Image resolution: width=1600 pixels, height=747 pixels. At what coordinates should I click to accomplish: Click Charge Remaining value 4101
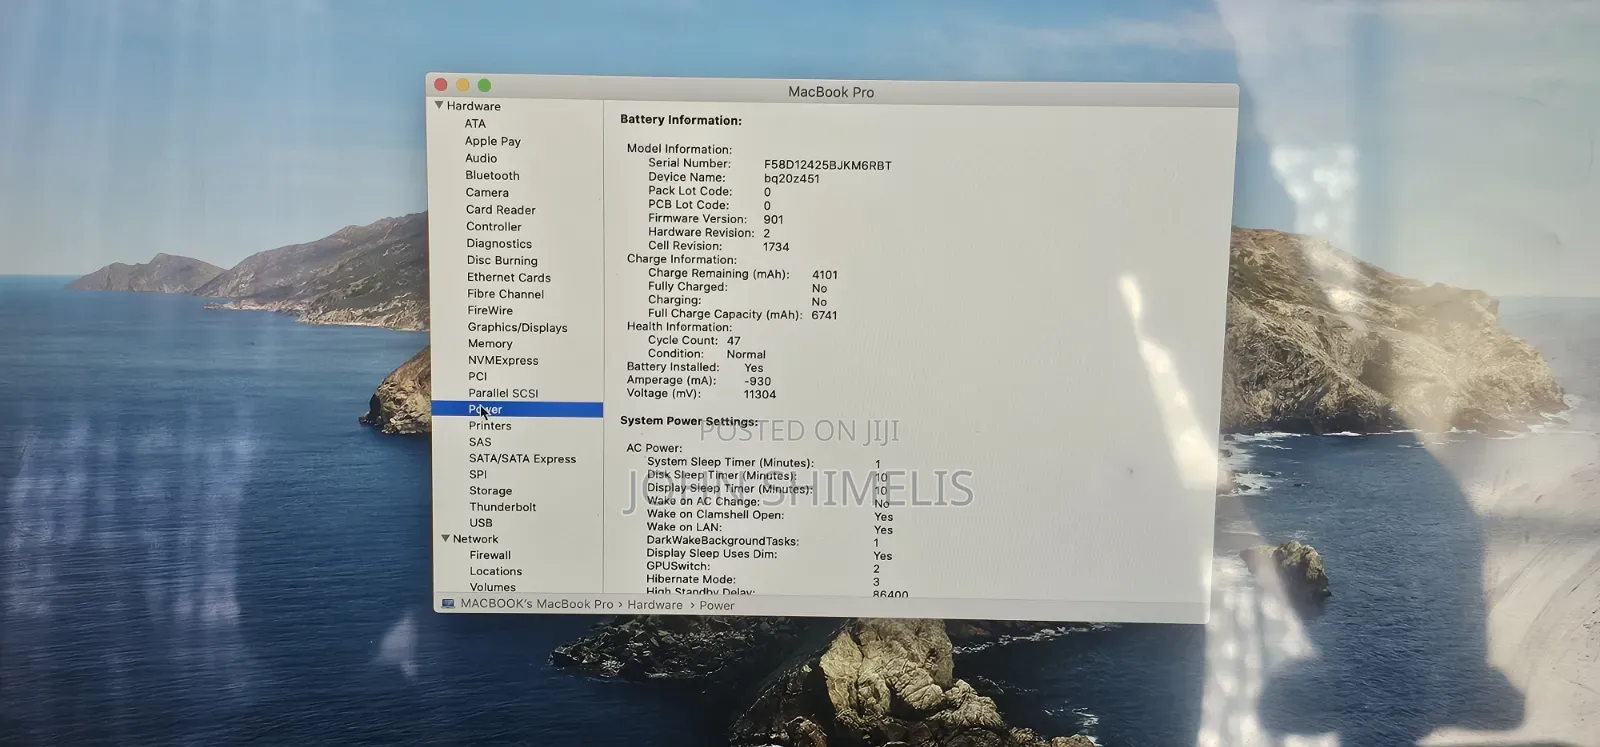(x=825, y=275)
